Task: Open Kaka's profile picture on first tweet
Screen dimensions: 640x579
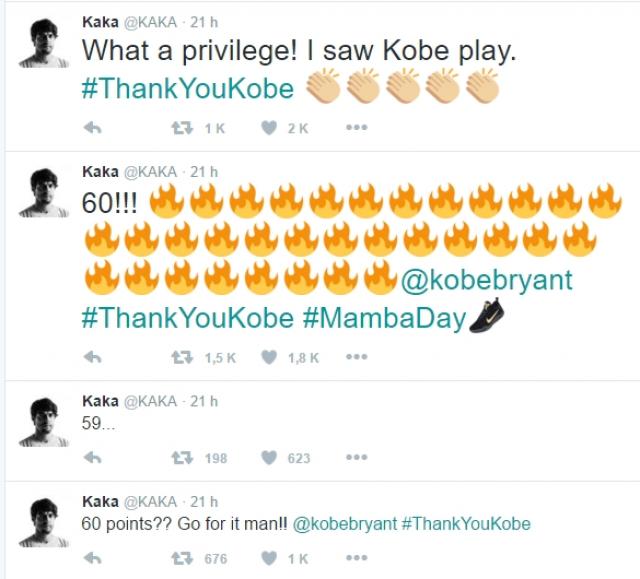Action: [x=42, y=45]
